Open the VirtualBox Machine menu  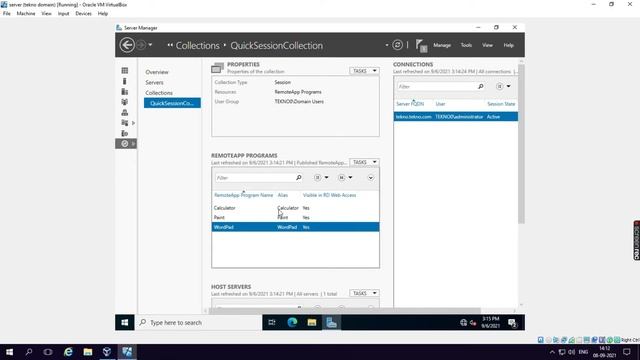coord(26,13)
